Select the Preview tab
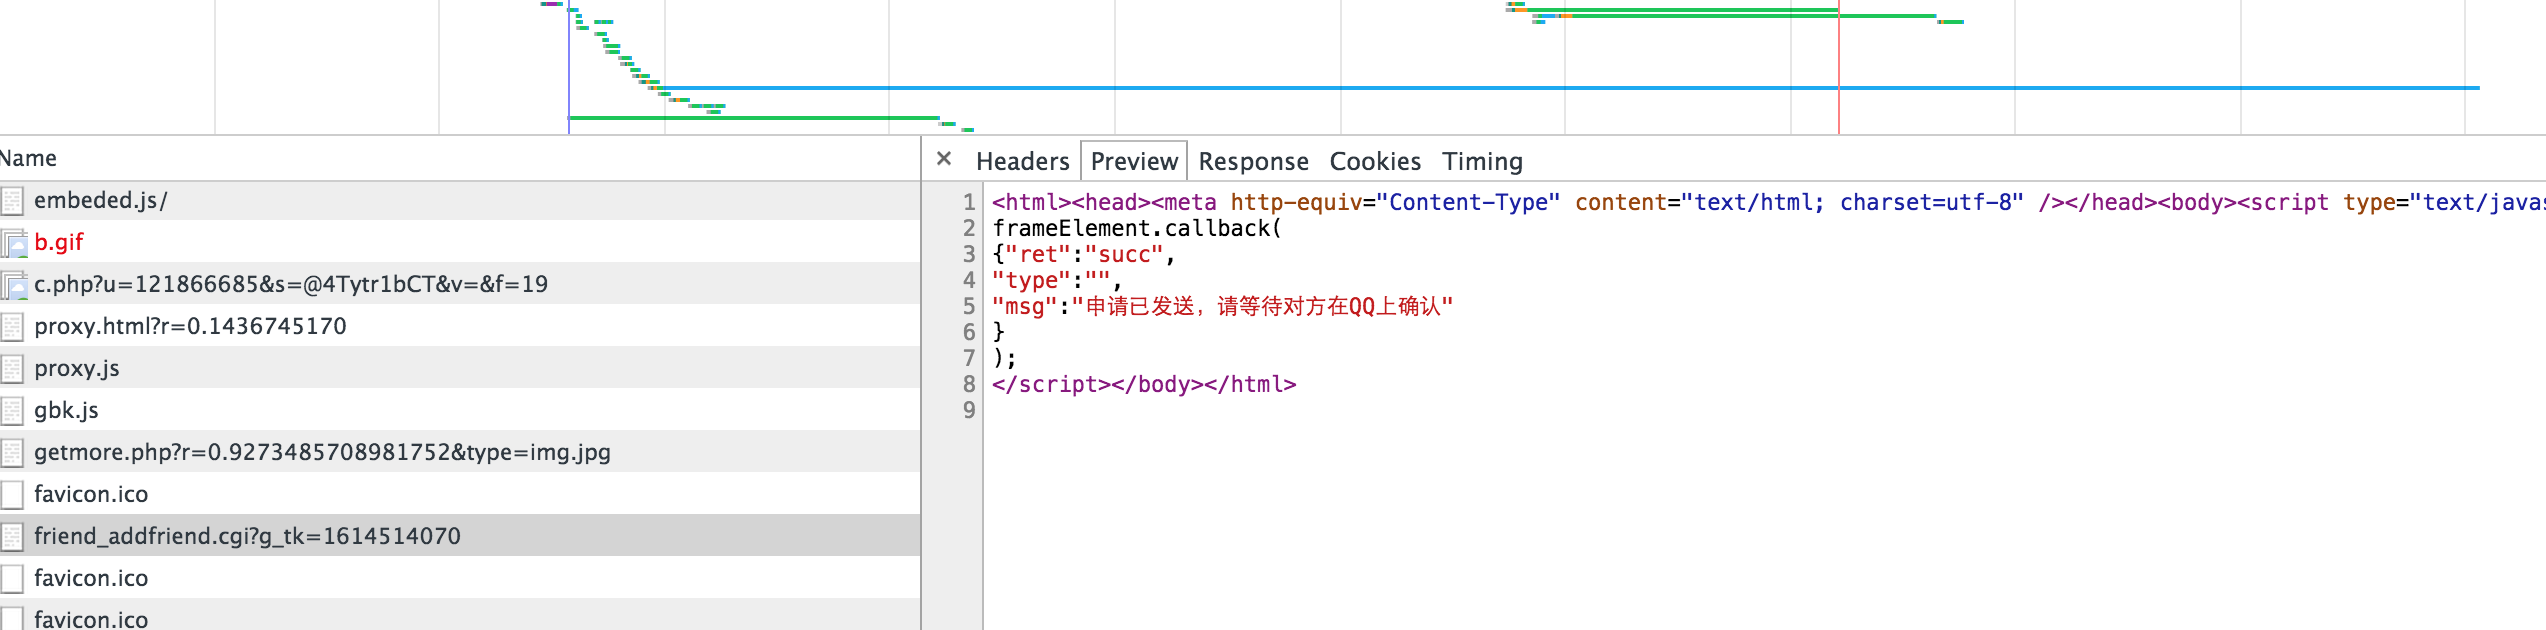2546x630 pixels. tap(1134, 161)
